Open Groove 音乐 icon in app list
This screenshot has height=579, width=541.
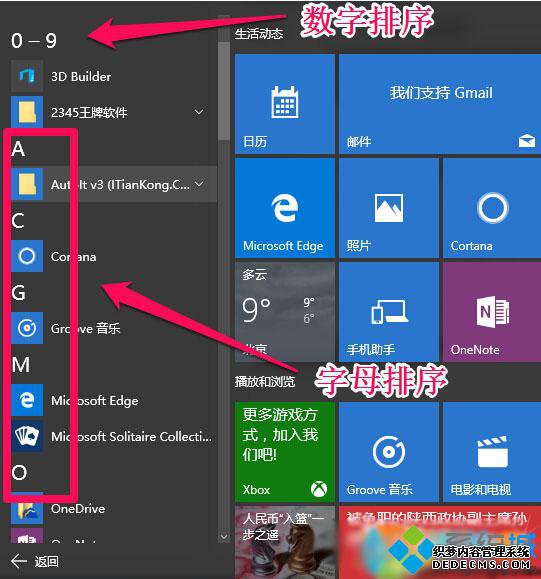(27, 328)
